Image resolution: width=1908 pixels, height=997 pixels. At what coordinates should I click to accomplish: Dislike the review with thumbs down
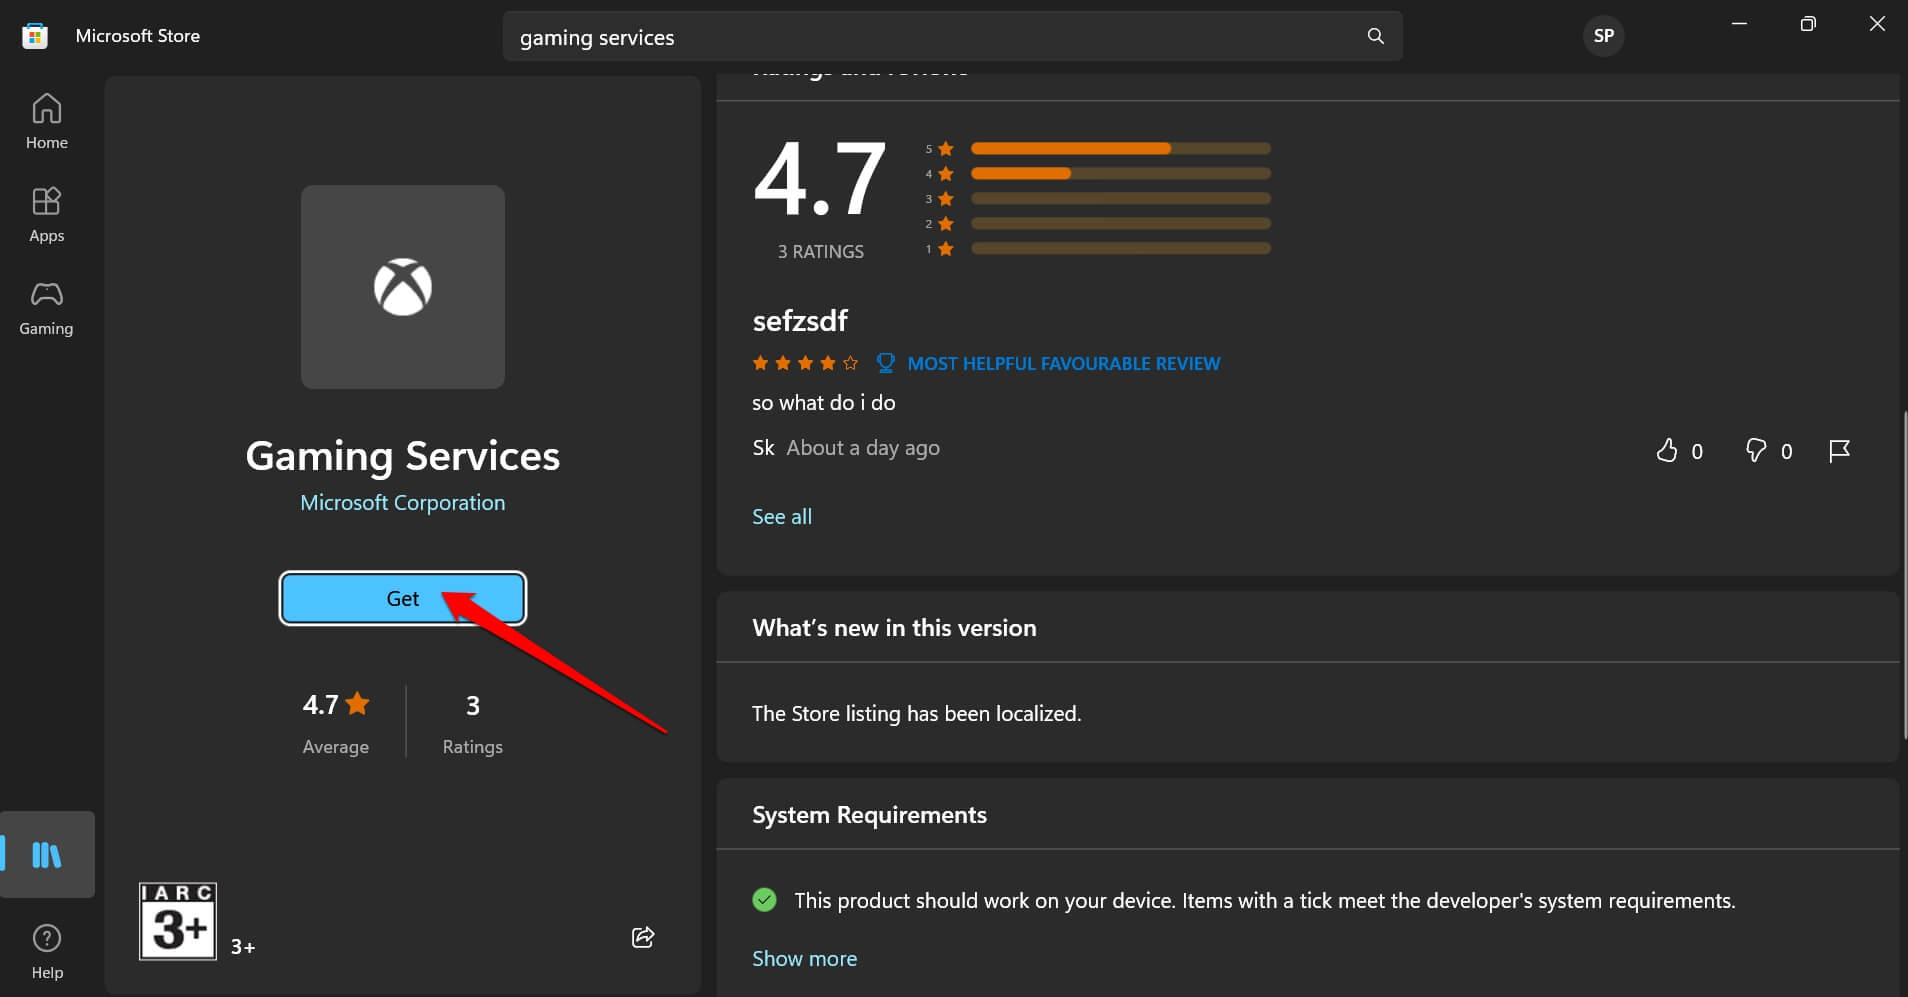(1755, 451)
